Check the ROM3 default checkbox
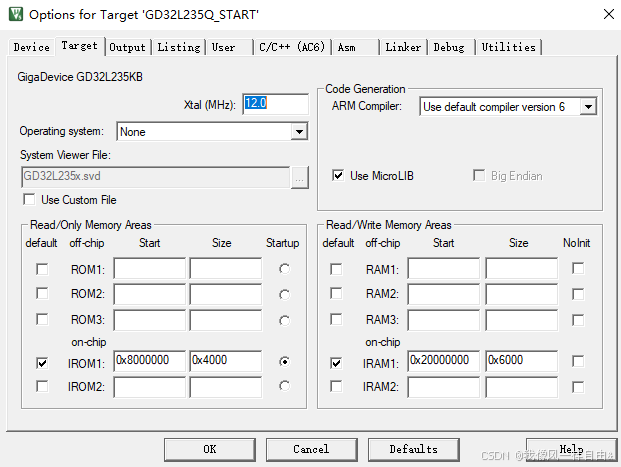Screen dimensions: 621x467 pyautogui.click(x=42, y=319)
